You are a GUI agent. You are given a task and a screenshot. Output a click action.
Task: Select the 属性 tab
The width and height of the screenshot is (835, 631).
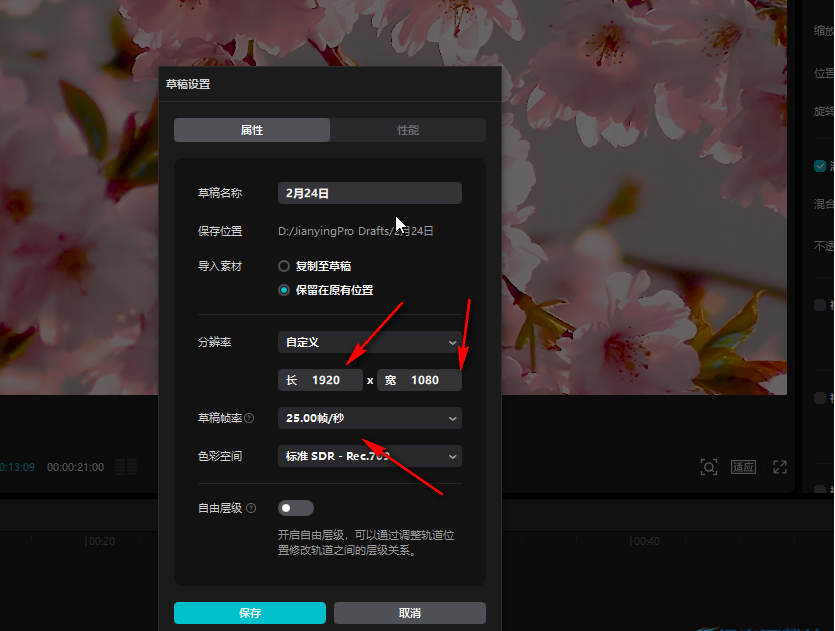pyautogui.click(x=251, y=130)
